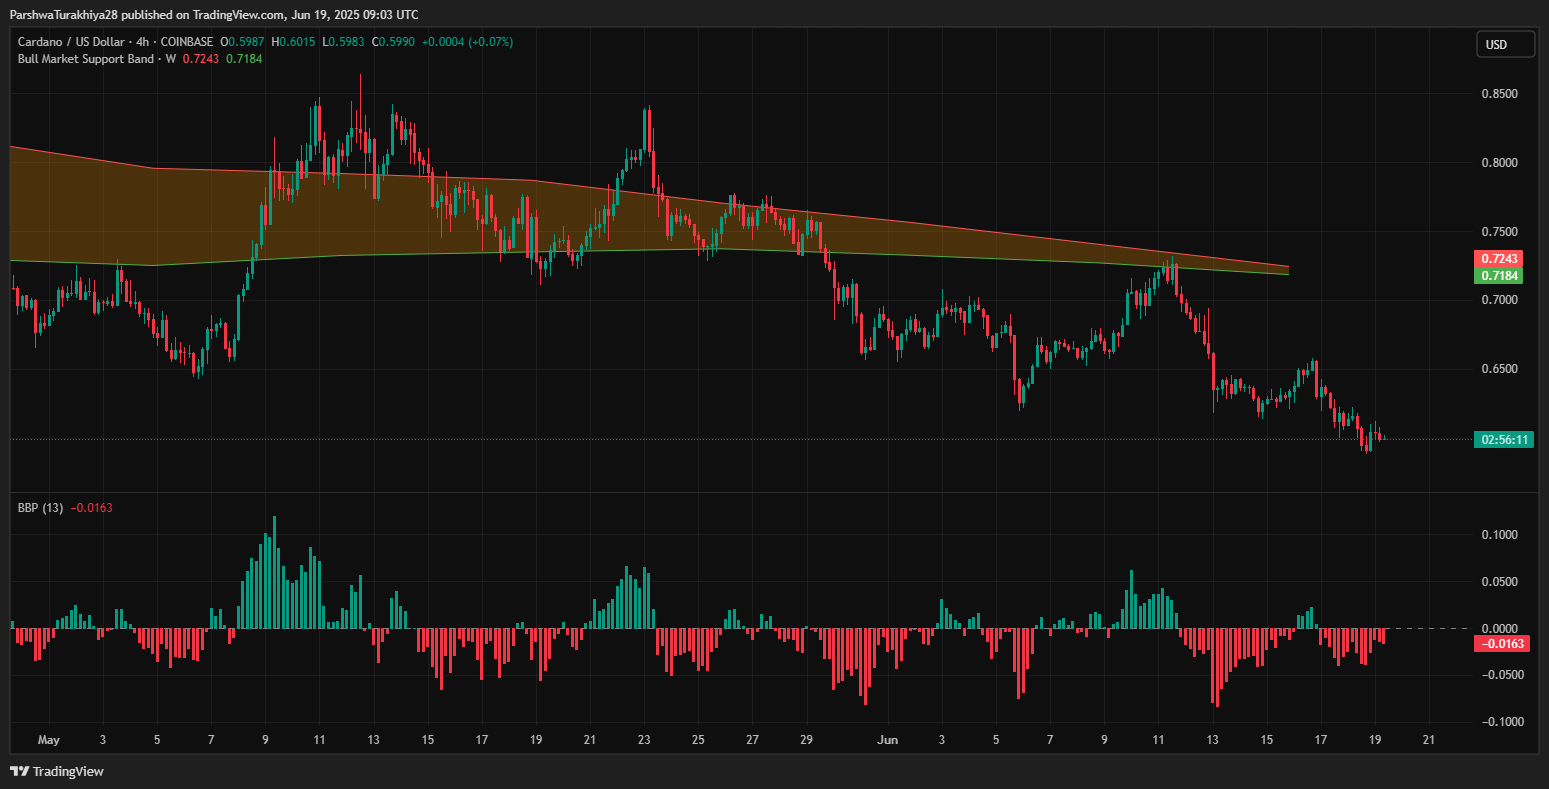Click the 0.8500 price scale label

[1498, 94]
